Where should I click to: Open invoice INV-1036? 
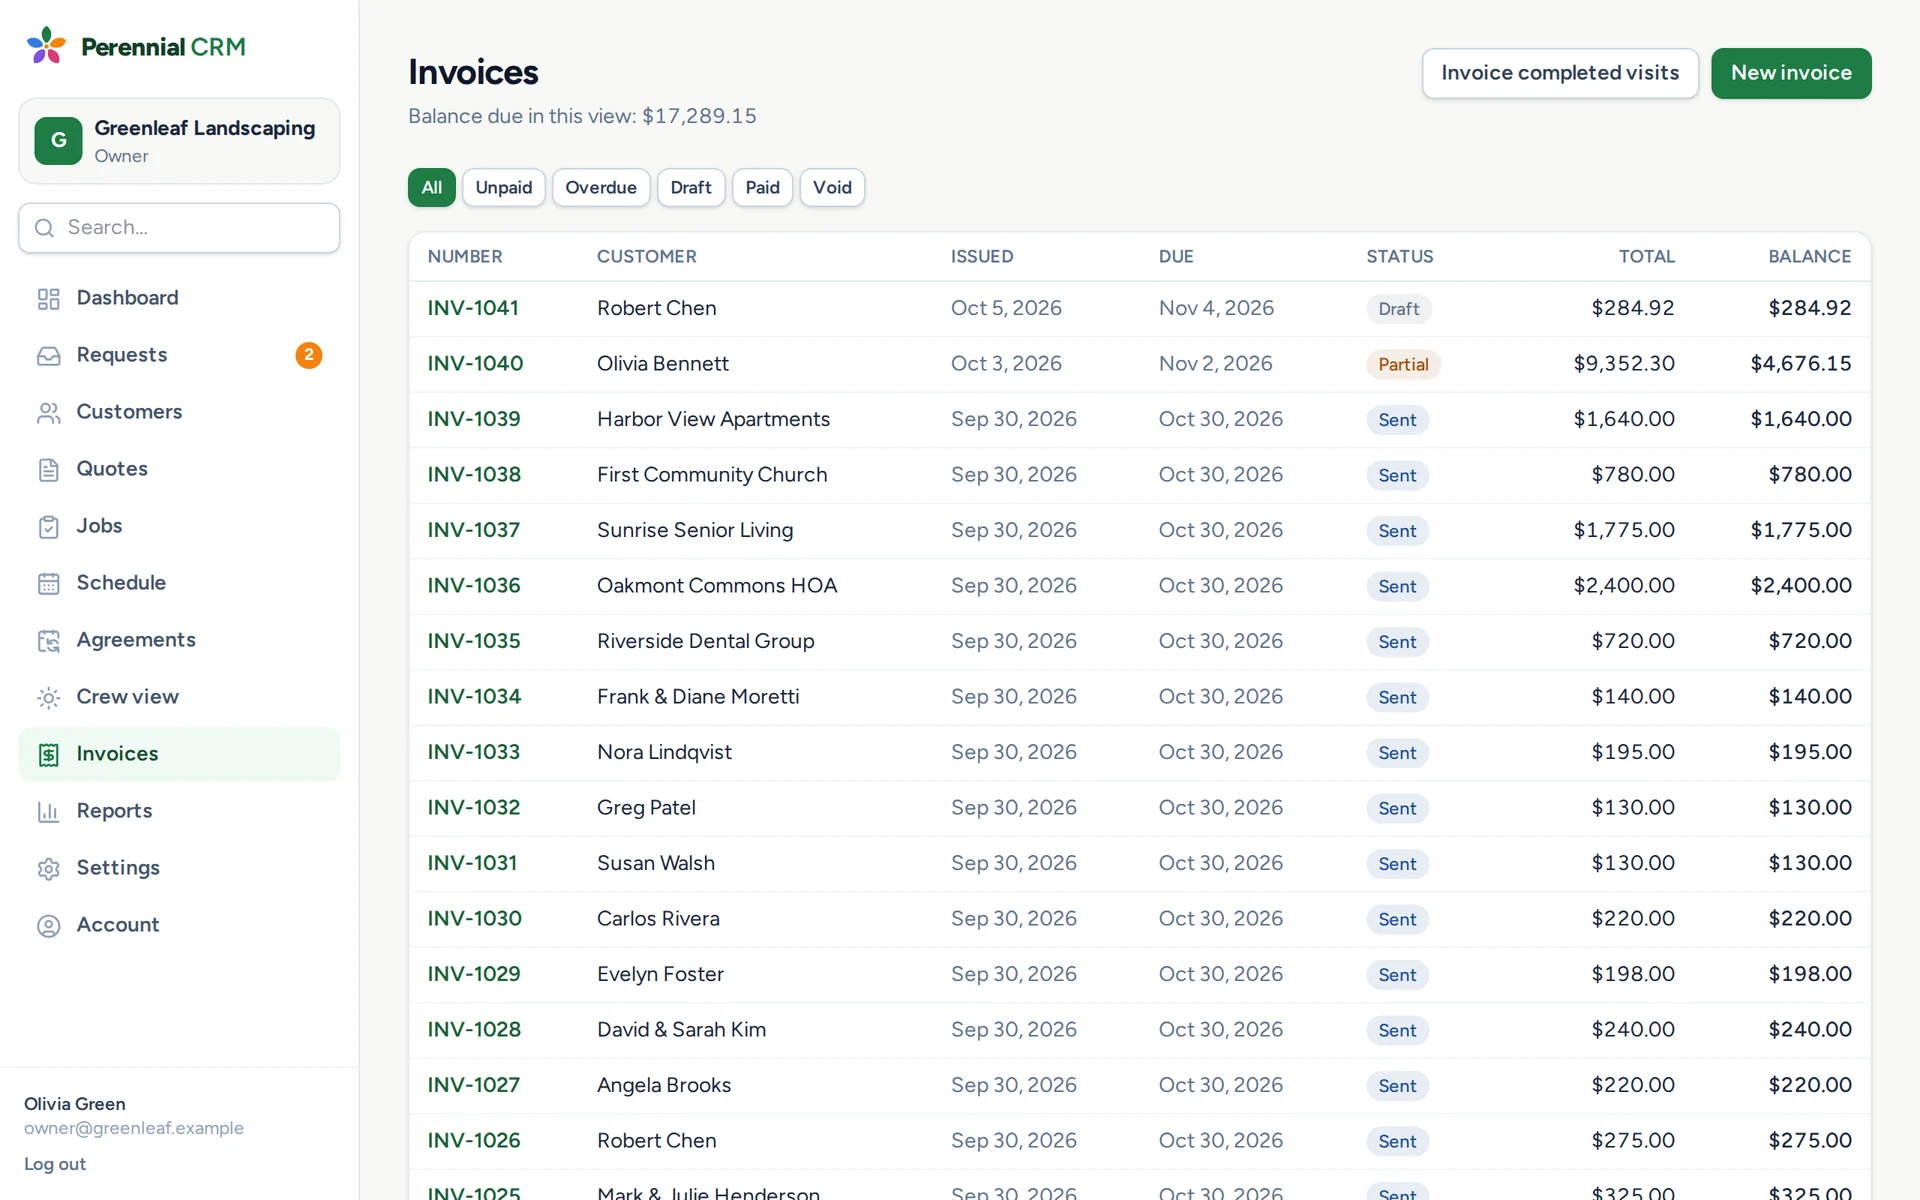[474, 586]
